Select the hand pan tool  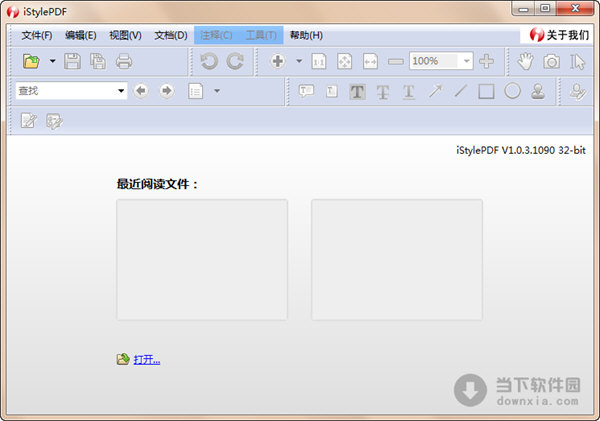(525, 61)
